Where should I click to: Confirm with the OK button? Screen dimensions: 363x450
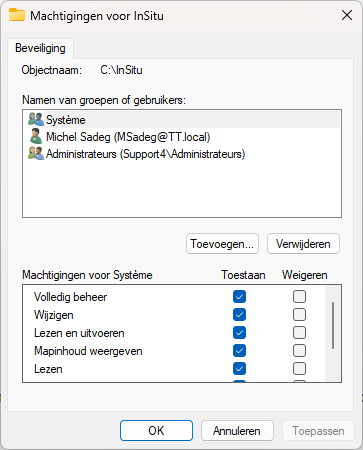tap(156, 431)
